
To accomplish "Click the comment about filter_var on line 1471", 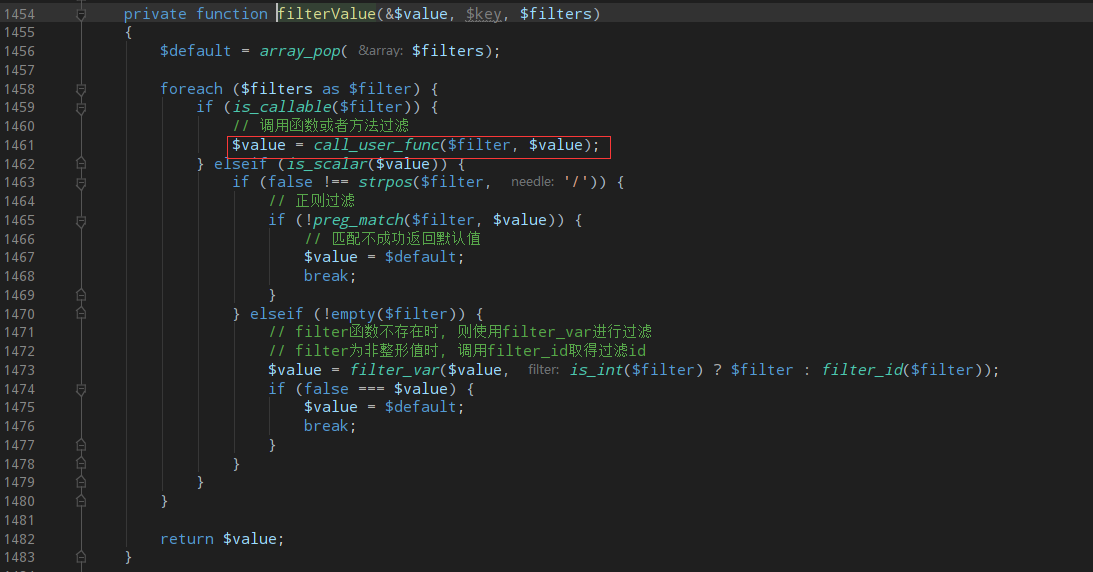I will click(x=460, y=332).
